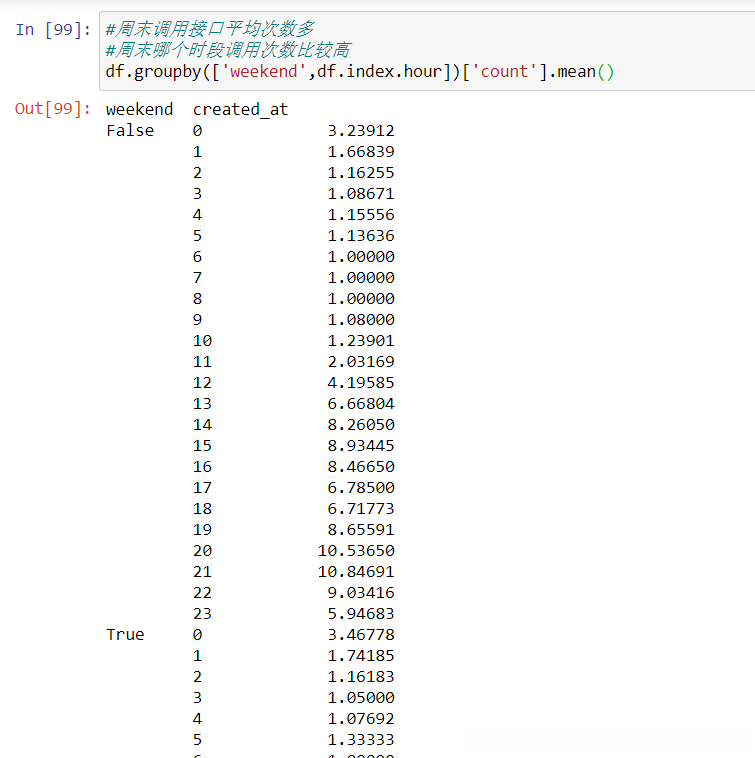
Task: Select value 9.03416 for hour 22
Action: pos(361,593)
